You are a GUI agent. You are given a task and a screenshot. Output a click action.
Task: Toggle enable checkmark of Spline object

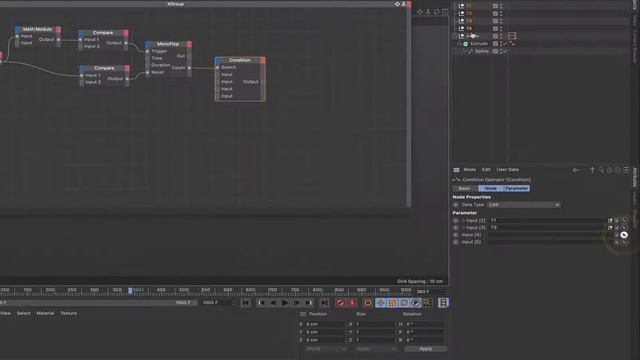[x=505, y=51]
